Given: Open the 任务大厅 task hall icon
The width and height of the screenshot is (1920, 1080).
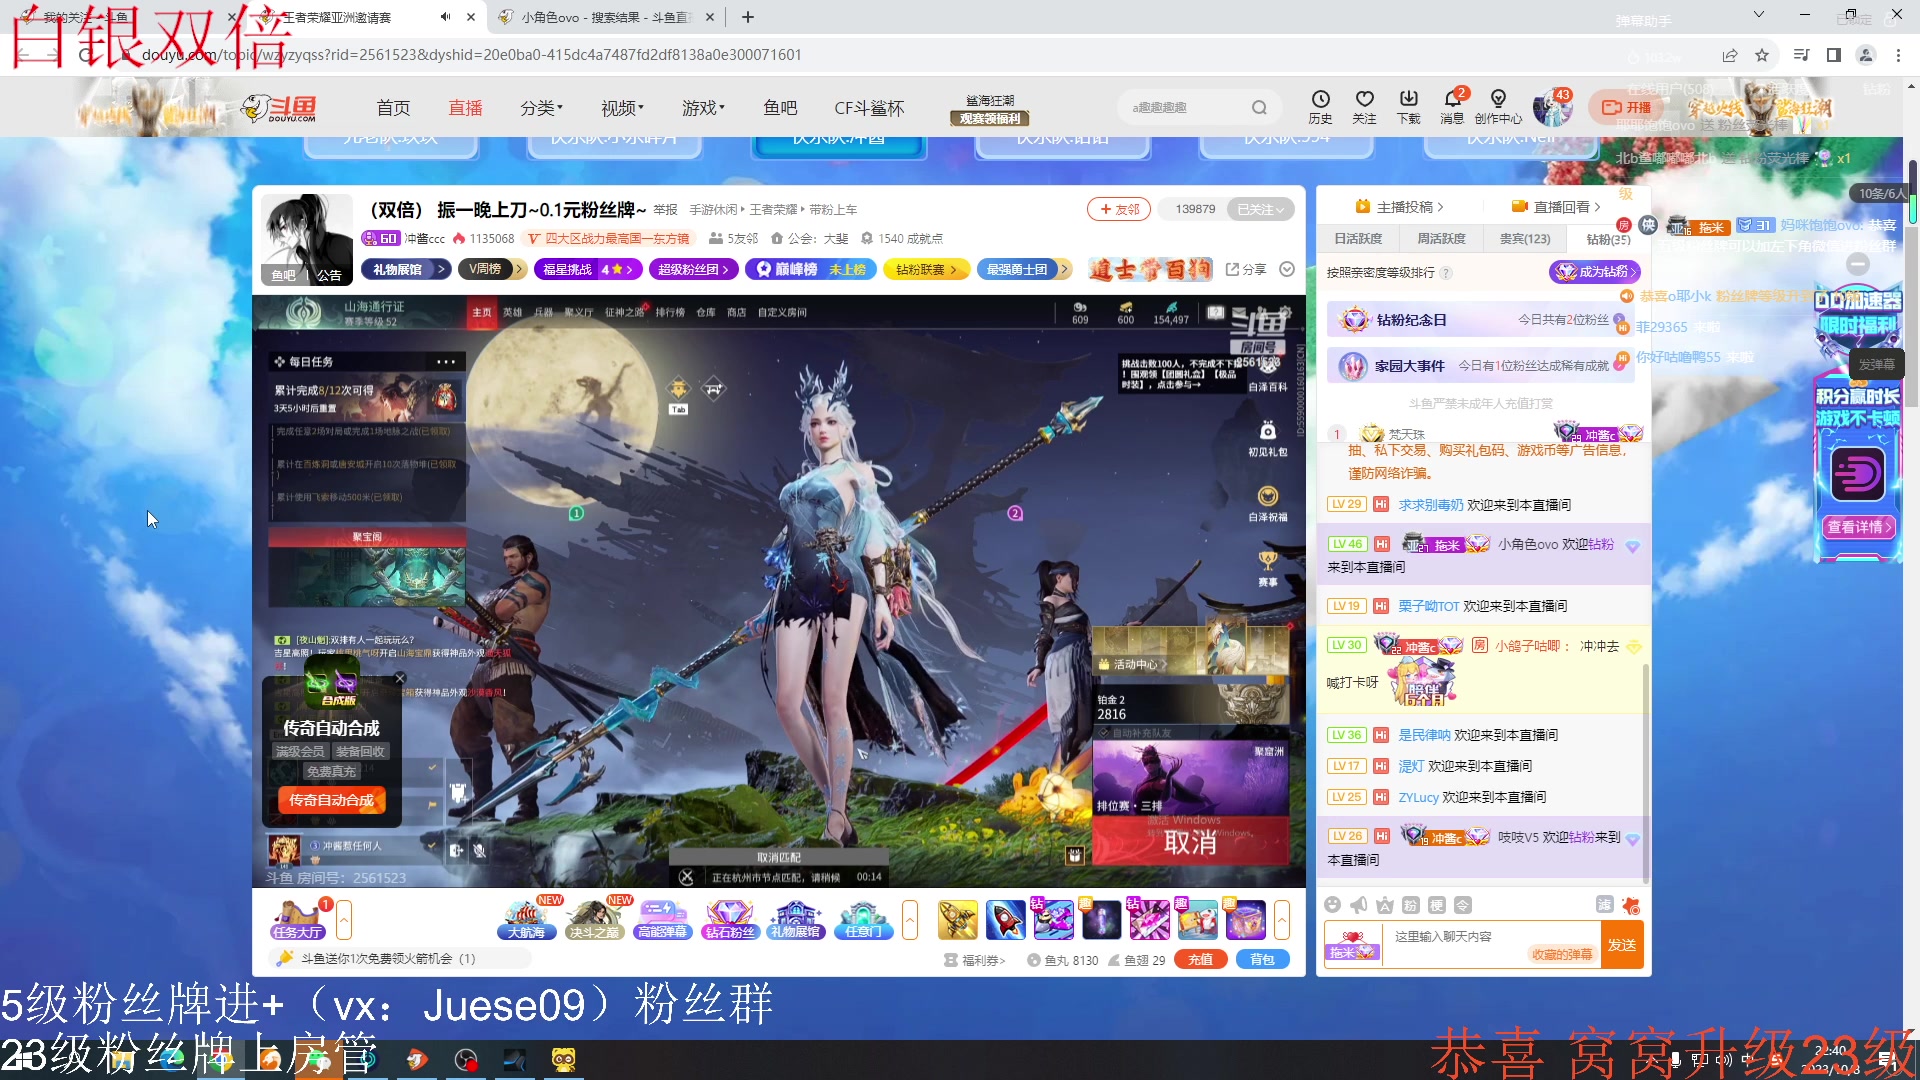Looking at the screenshot, I should coord(296,919).
